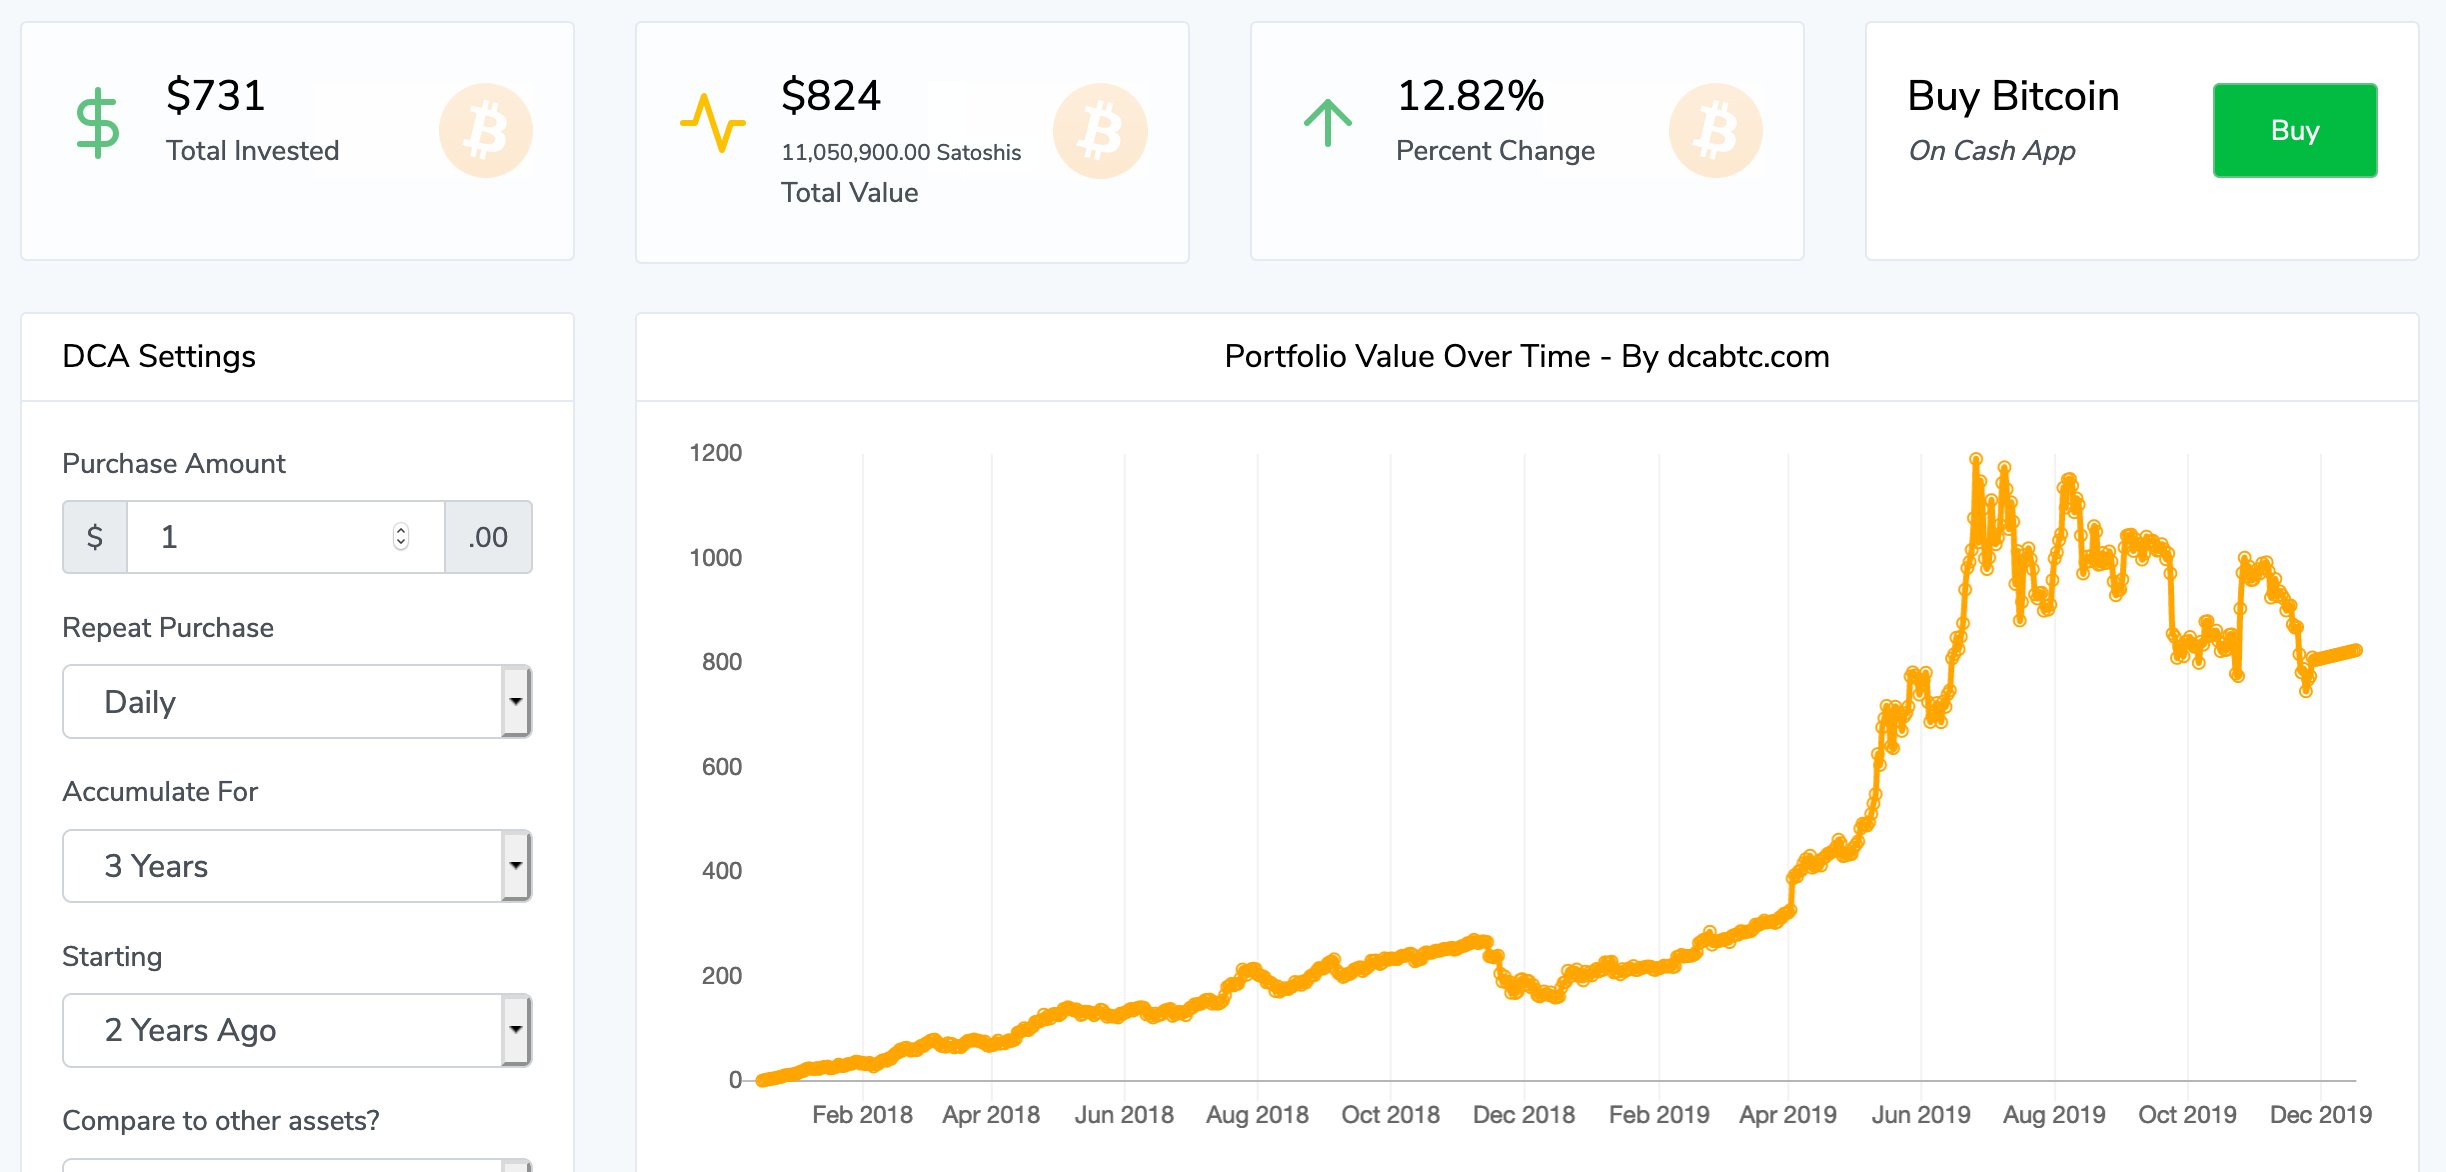Screen dimensions: 2446x1172
Task: Click Bitcoin logo in Total Invested card
Action: coord(486,131)
